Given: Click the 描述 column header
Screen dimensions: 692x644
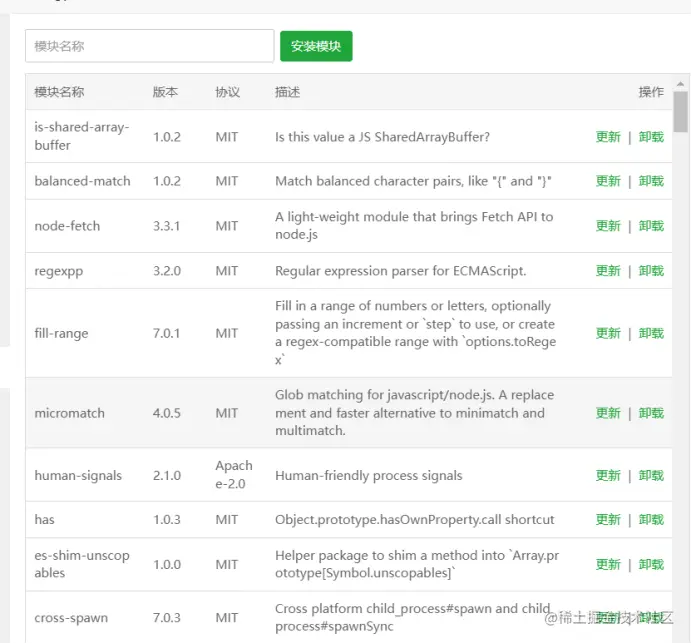Looking at the screenshot, I should [287, 92].
